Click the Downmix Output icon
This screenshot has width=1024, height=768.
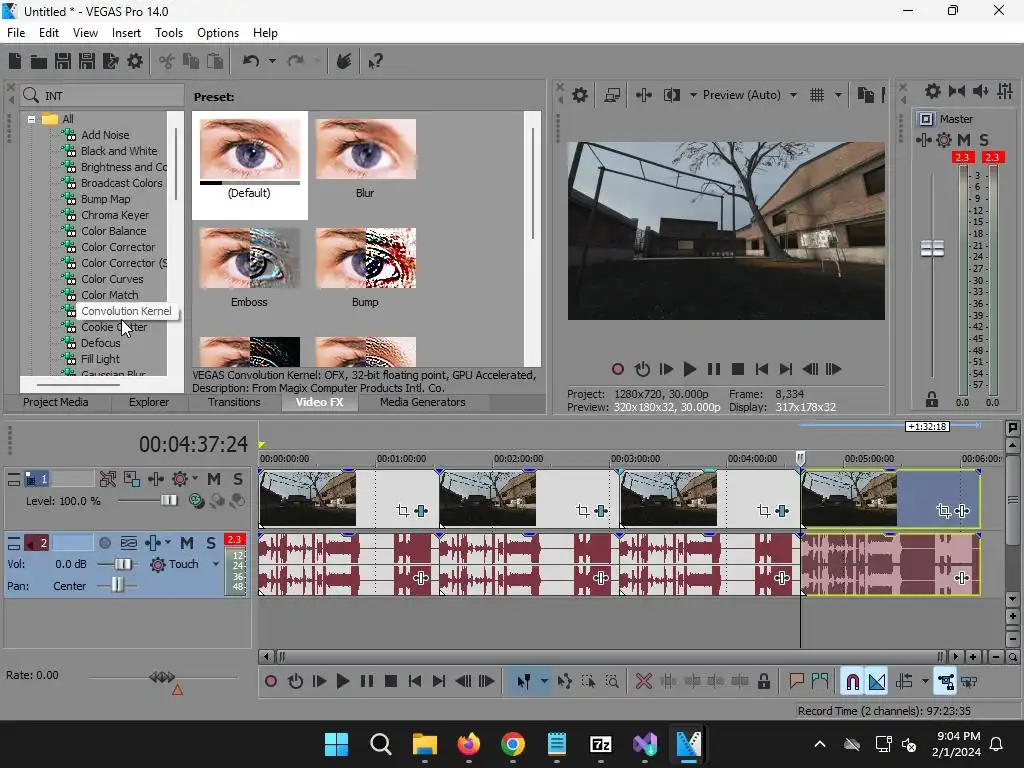pos(957,91)
